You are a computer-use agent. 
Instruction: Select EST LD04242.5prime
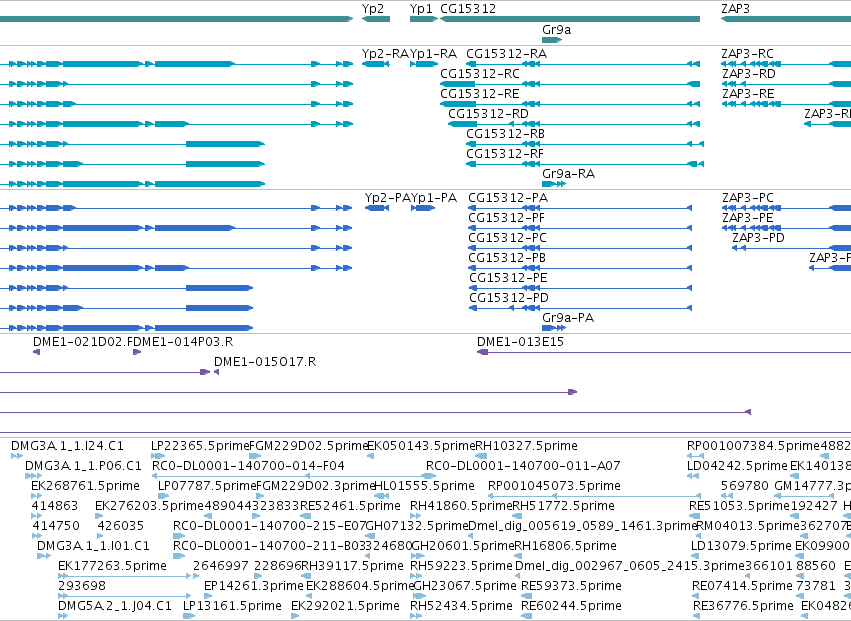[x=737, y=466]
